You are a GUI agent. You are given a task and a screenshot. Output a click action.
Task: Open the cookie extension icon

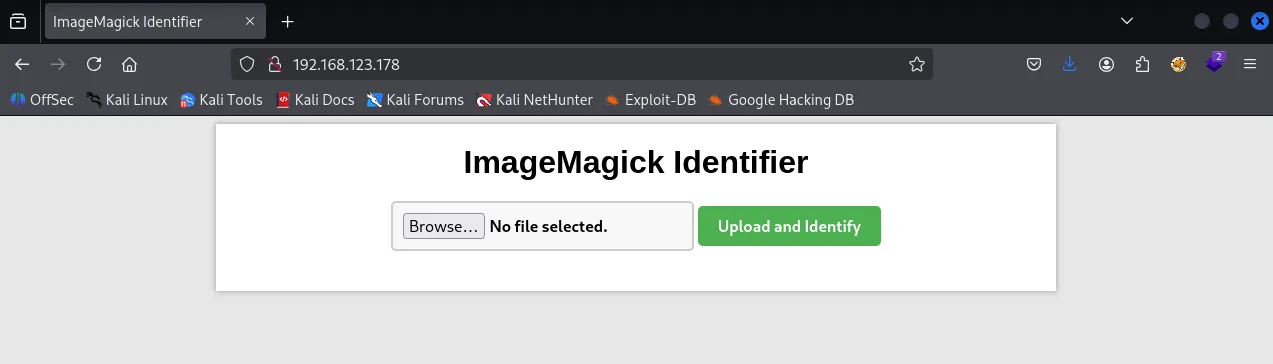(1178, 64)
